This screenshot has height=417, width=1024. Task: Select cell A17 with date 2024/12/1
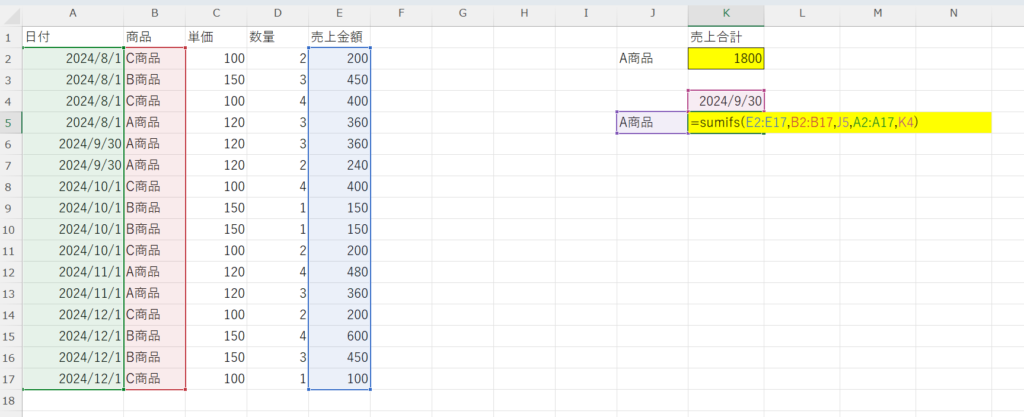(x=72, y=379)
